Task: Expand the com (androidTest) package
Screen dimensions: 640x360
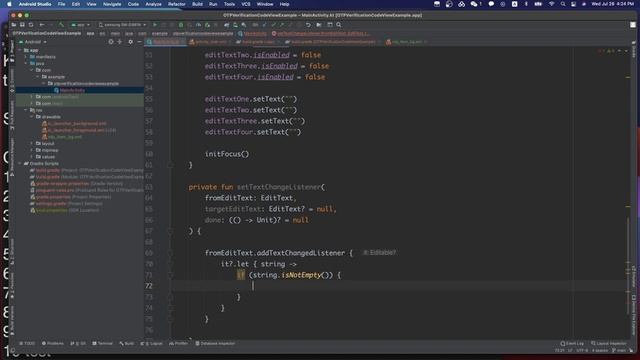Action: click(32, 97)
